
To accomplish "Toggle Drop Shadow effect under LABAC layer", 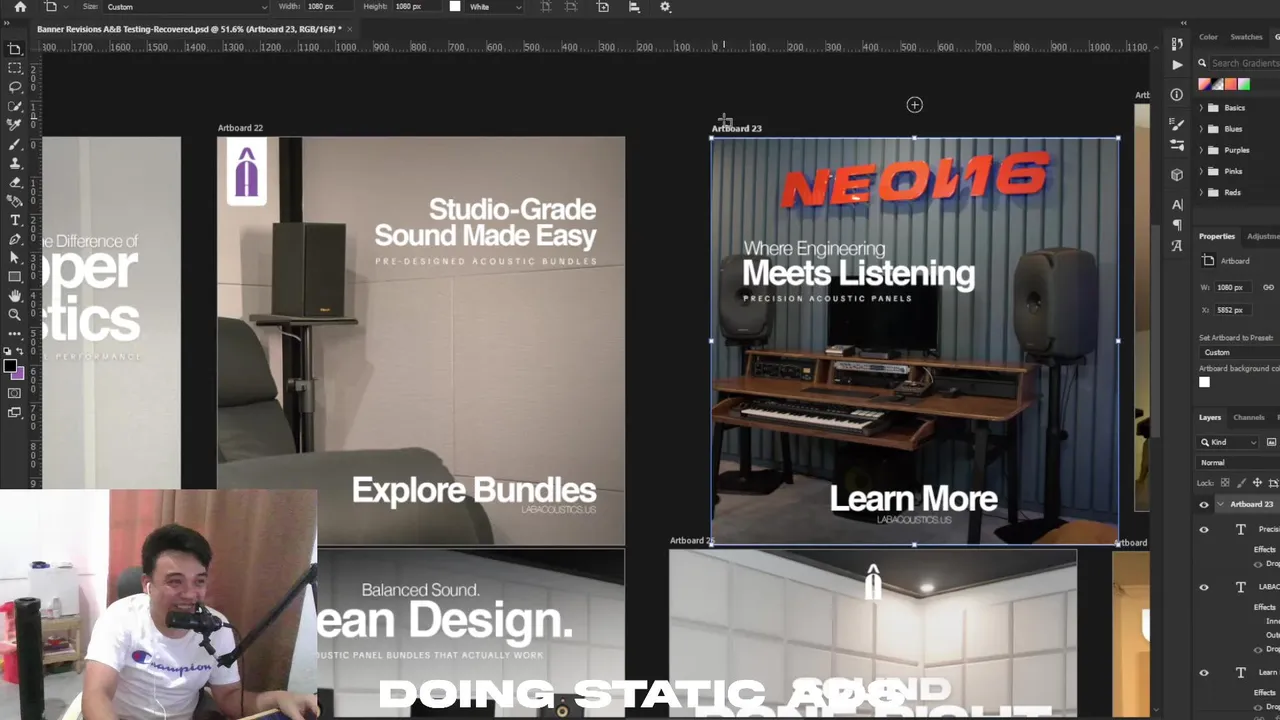I will [1258, 649].
